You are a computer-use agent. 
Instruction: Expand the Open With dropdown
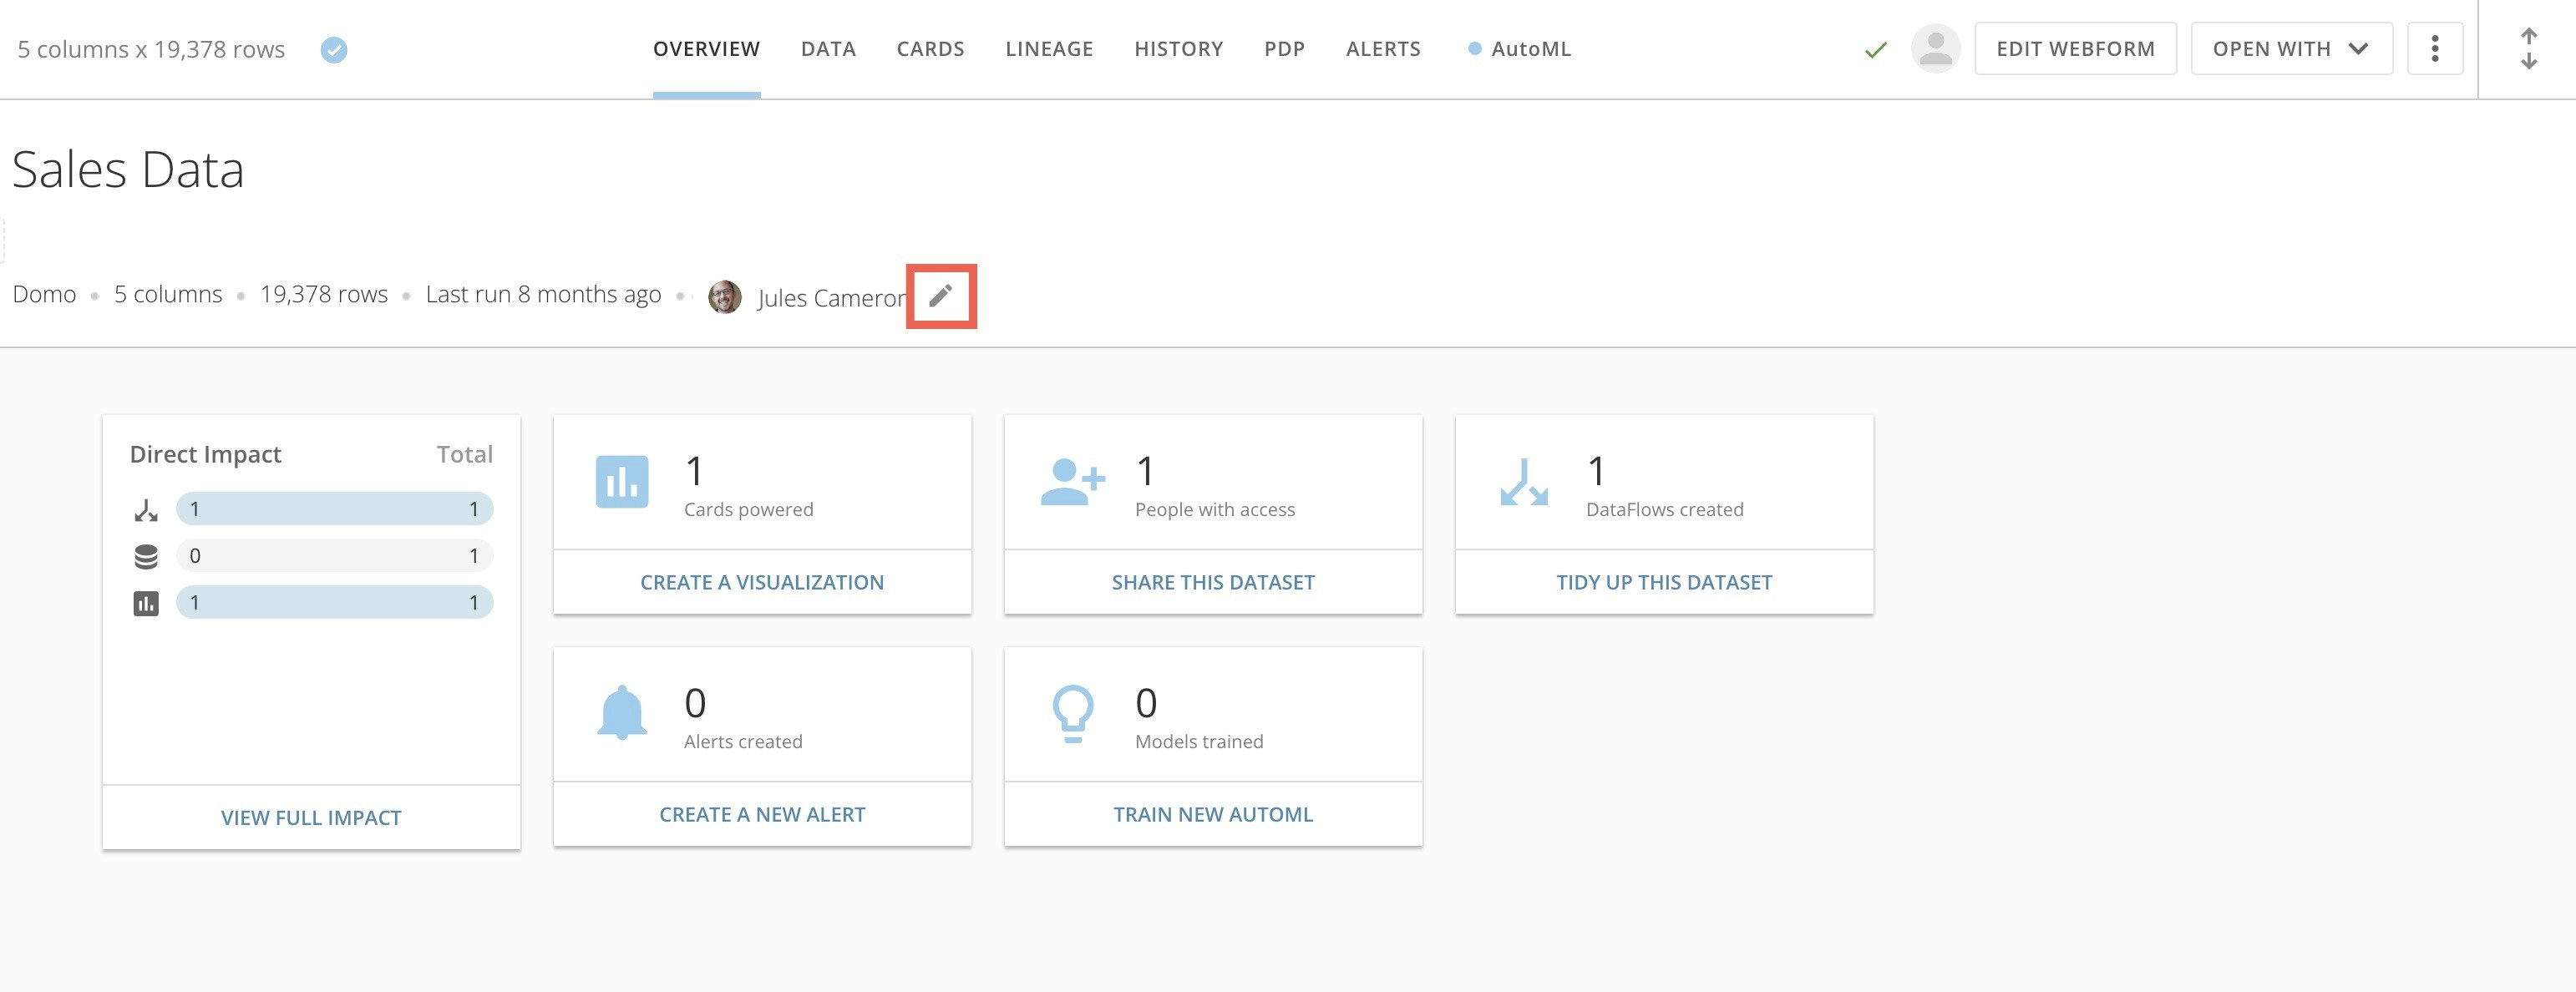[2290, 48]
